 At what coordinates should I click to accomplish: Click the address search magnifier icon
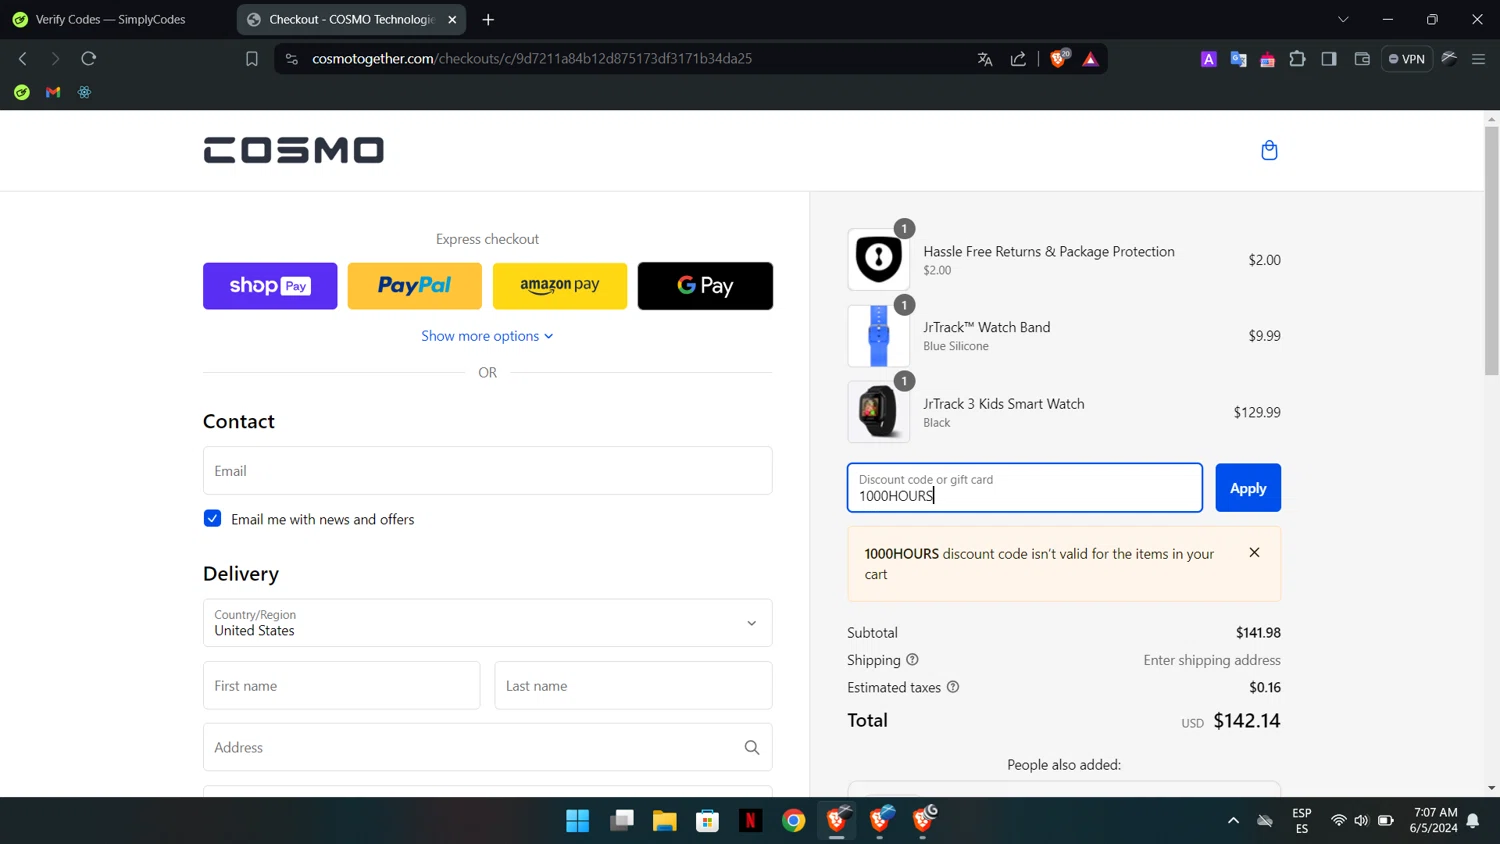pyautogui.click(x=752, y=747)
